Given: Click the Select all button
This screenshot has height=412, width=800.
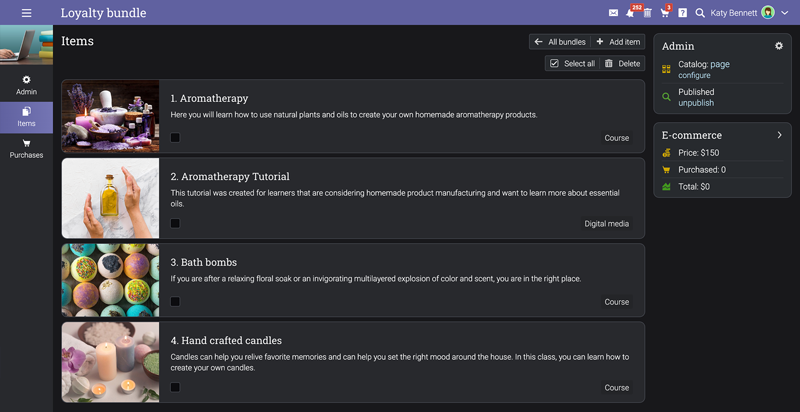Looking at the screenshot, I should click(x=572, y=64).
